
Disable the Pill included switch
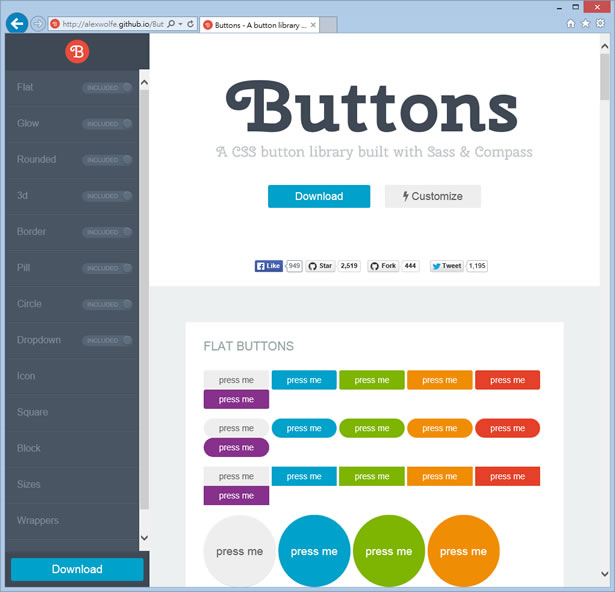coord(107,268)
